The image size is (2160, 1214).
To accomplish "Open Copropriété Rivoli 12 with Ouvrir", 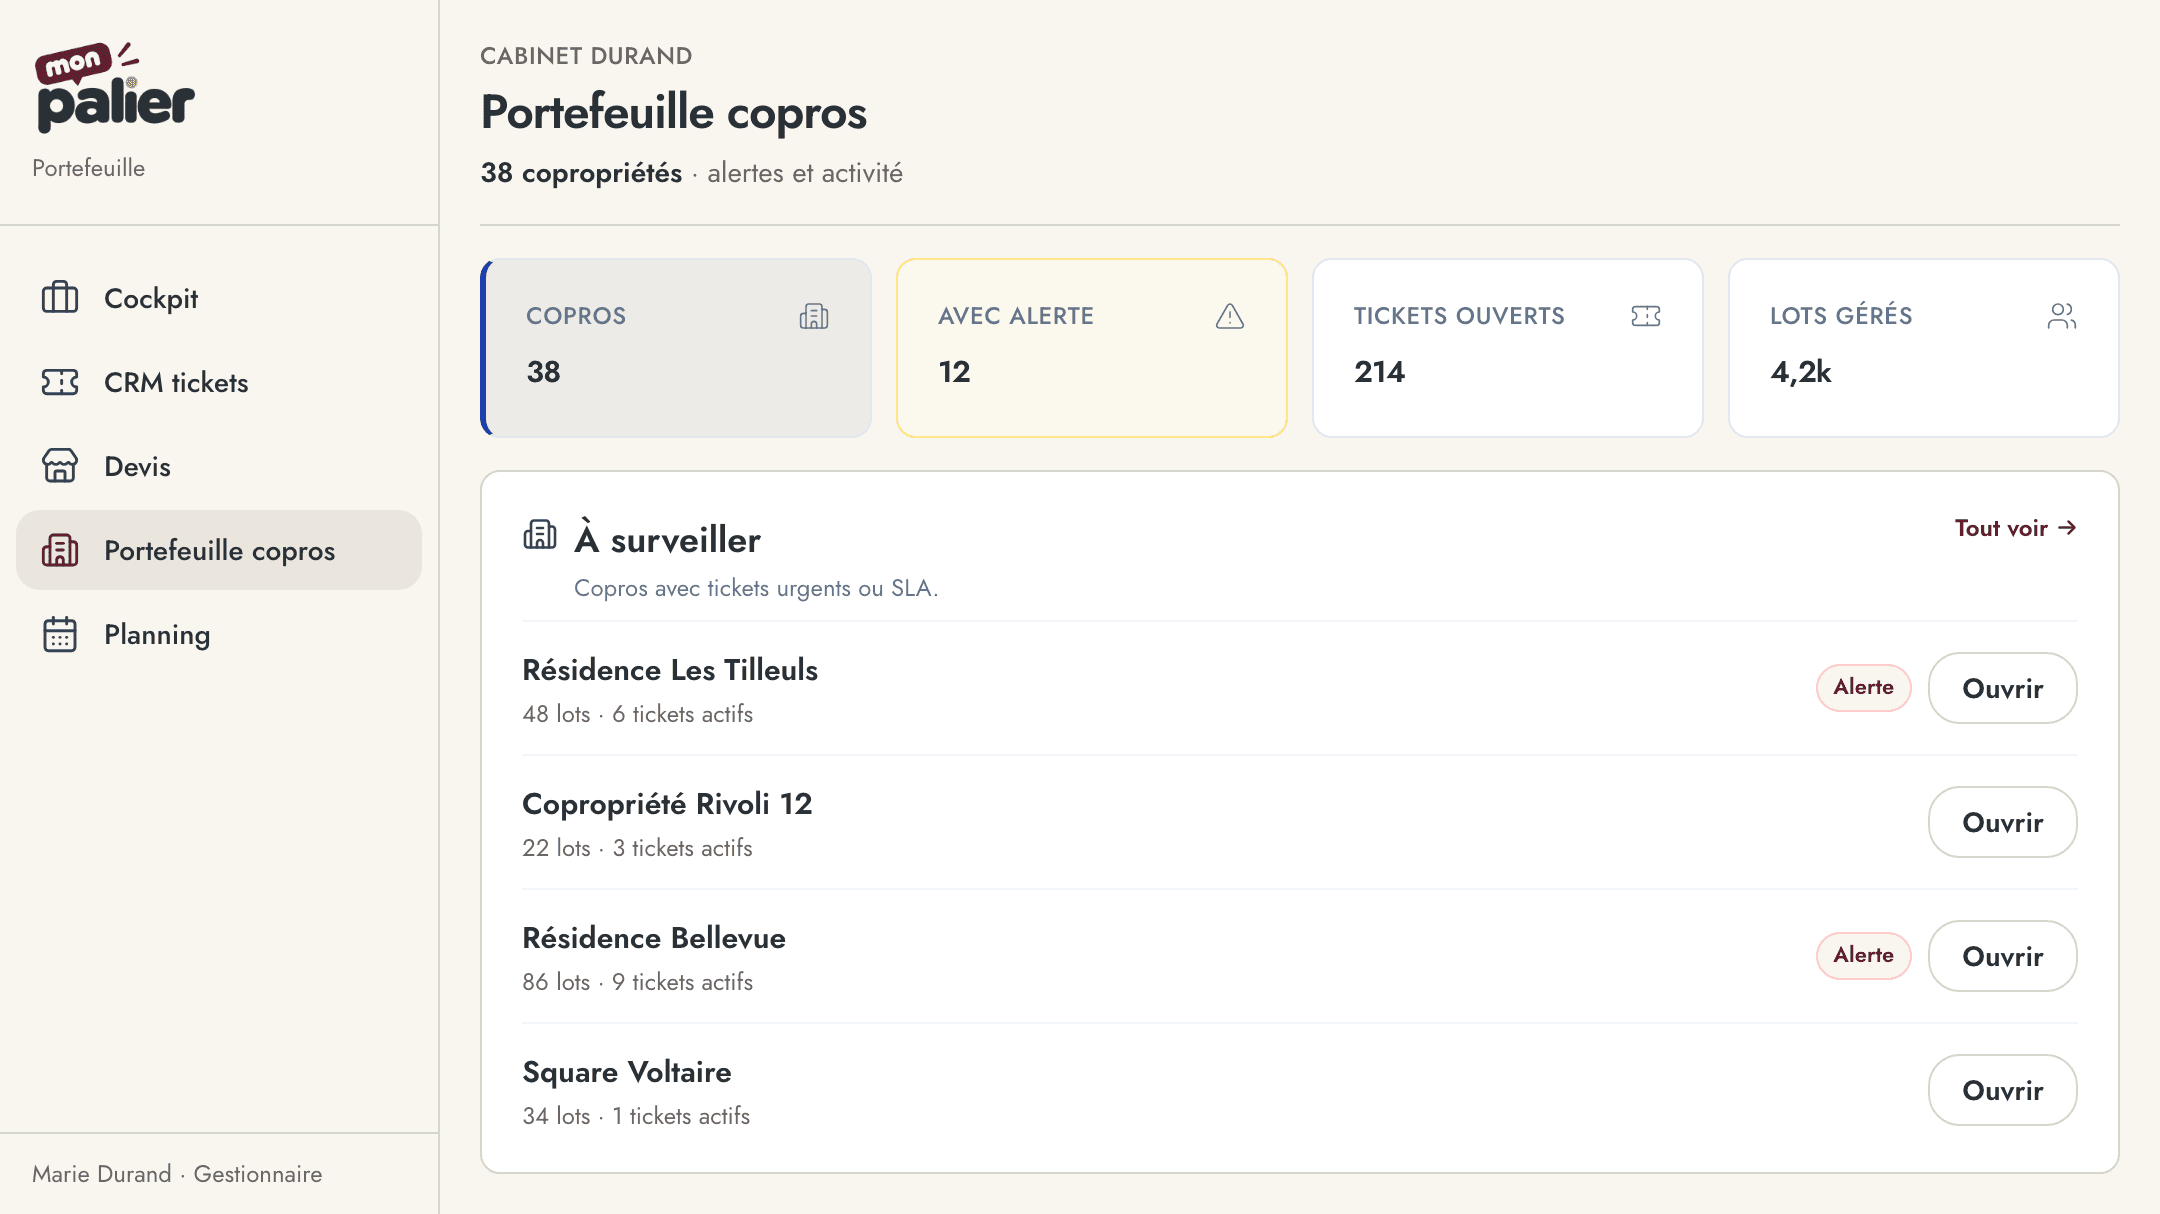I will pos(2003,822).
